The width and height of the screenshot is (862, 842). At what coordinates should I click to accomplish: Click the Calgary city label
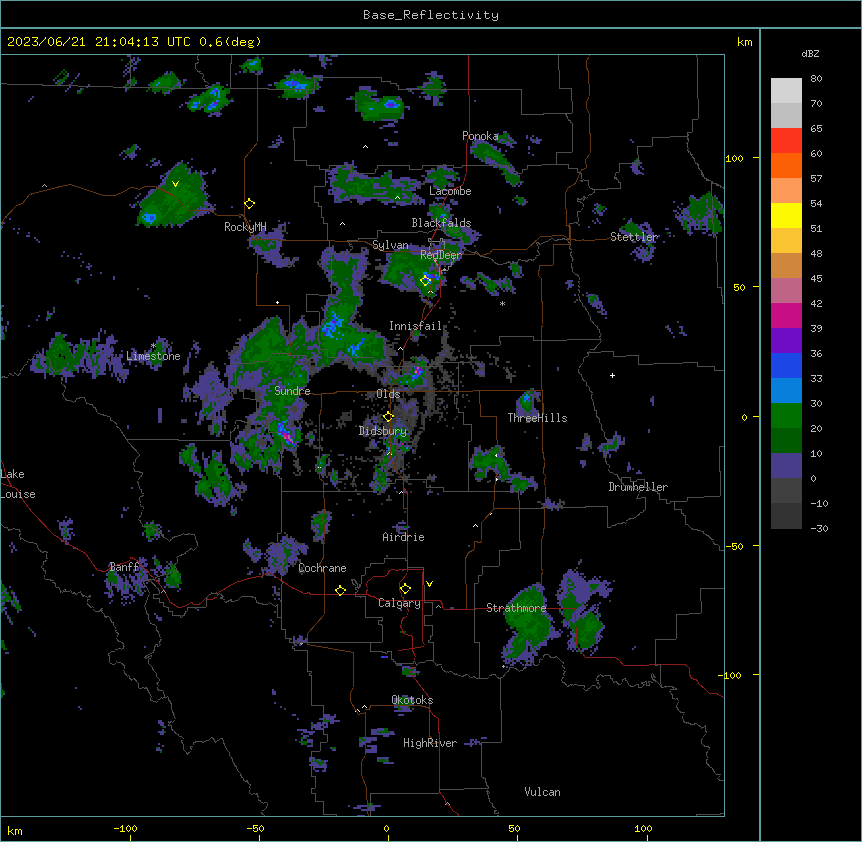tap(399, 603)
